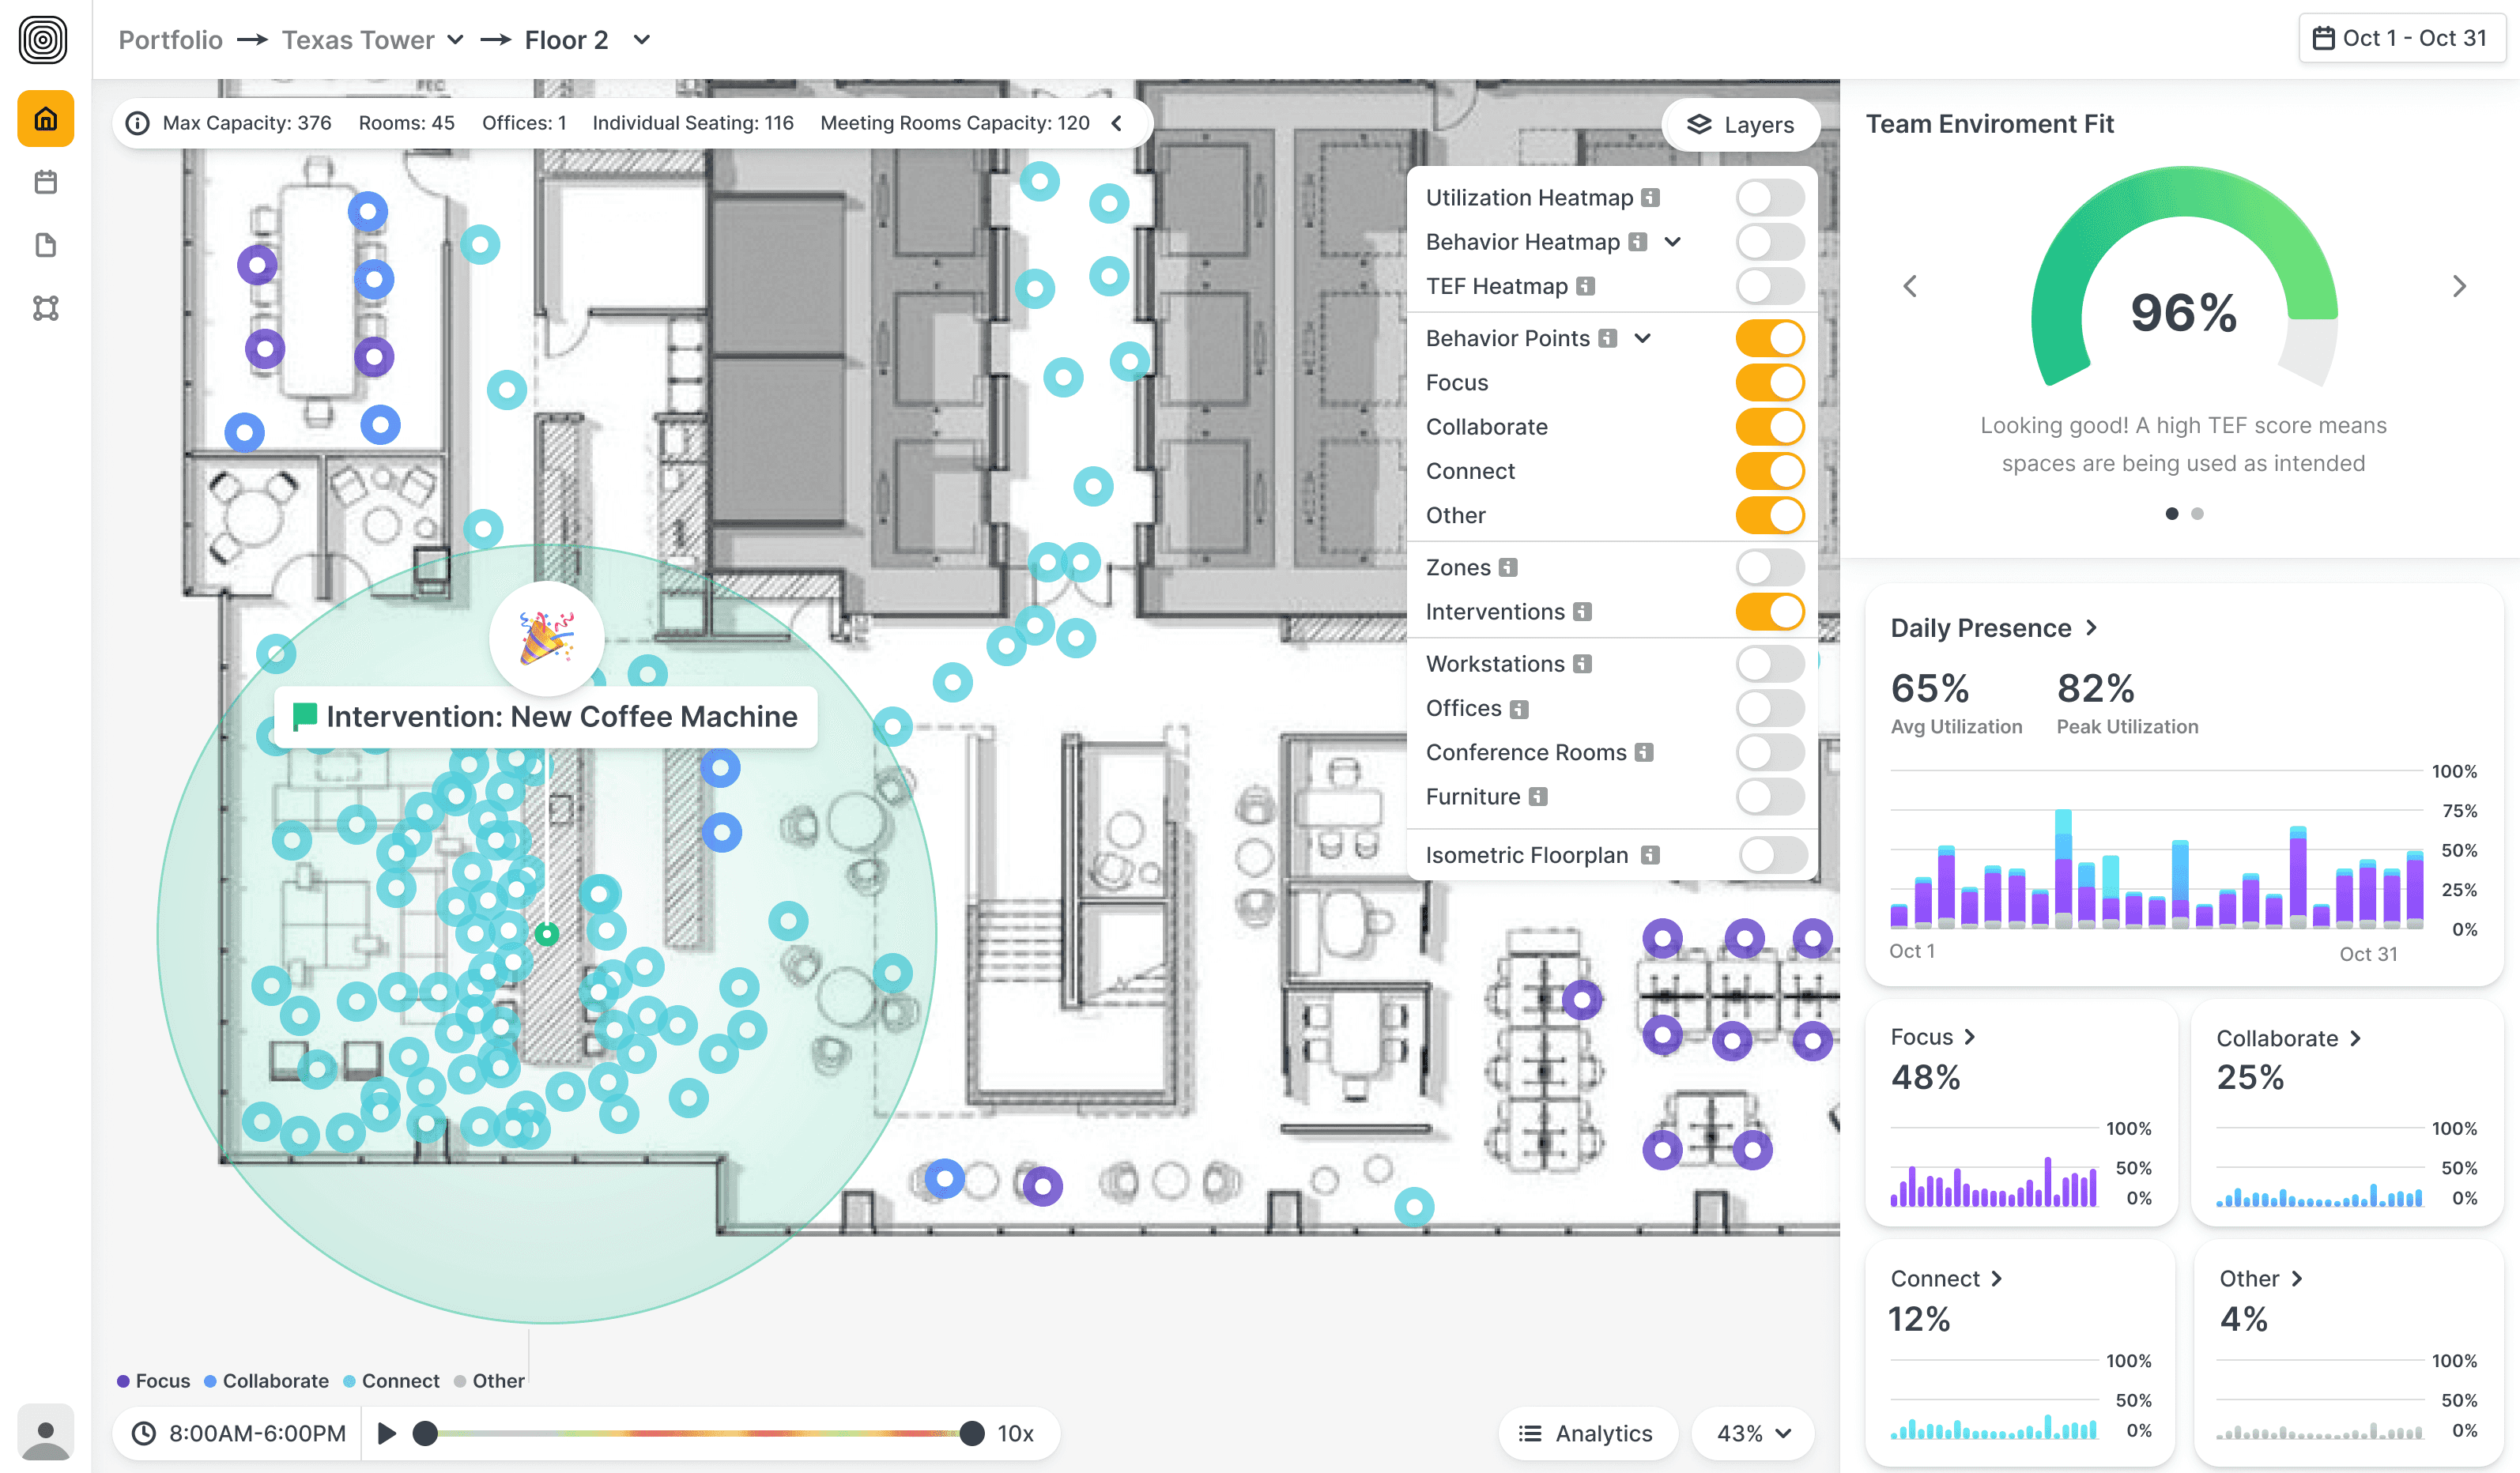Click the network nodes sidebar icon
2520x1473 pixels.
[45, 308]
